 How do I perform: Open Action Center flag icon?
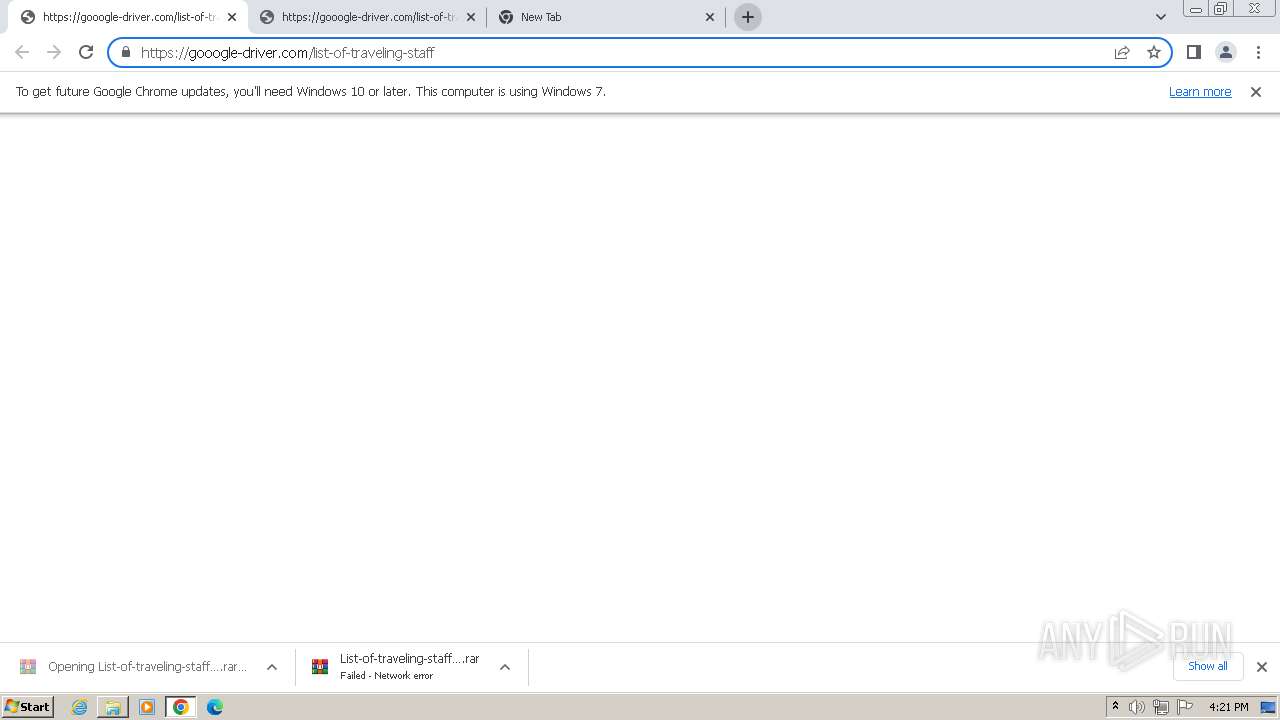1185,707
